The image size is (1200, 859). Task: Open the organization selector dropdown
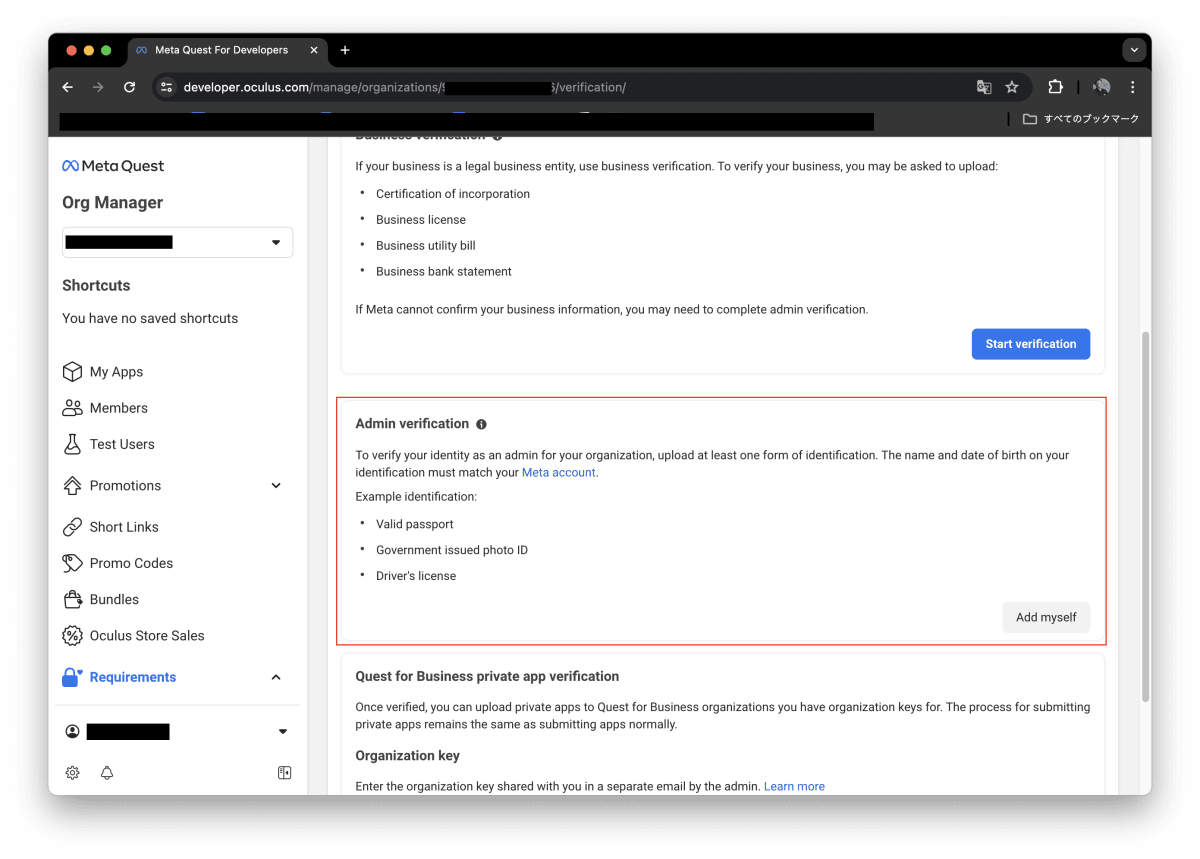(177, 242)
